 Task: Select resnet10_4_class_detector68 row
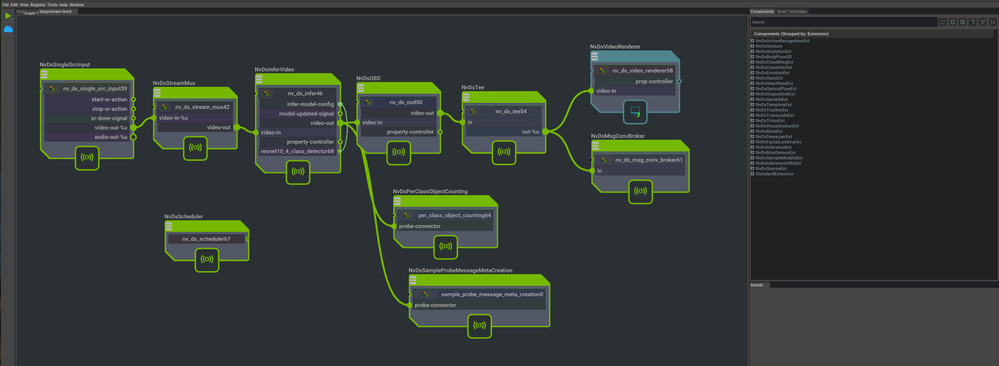pos(298,151)
